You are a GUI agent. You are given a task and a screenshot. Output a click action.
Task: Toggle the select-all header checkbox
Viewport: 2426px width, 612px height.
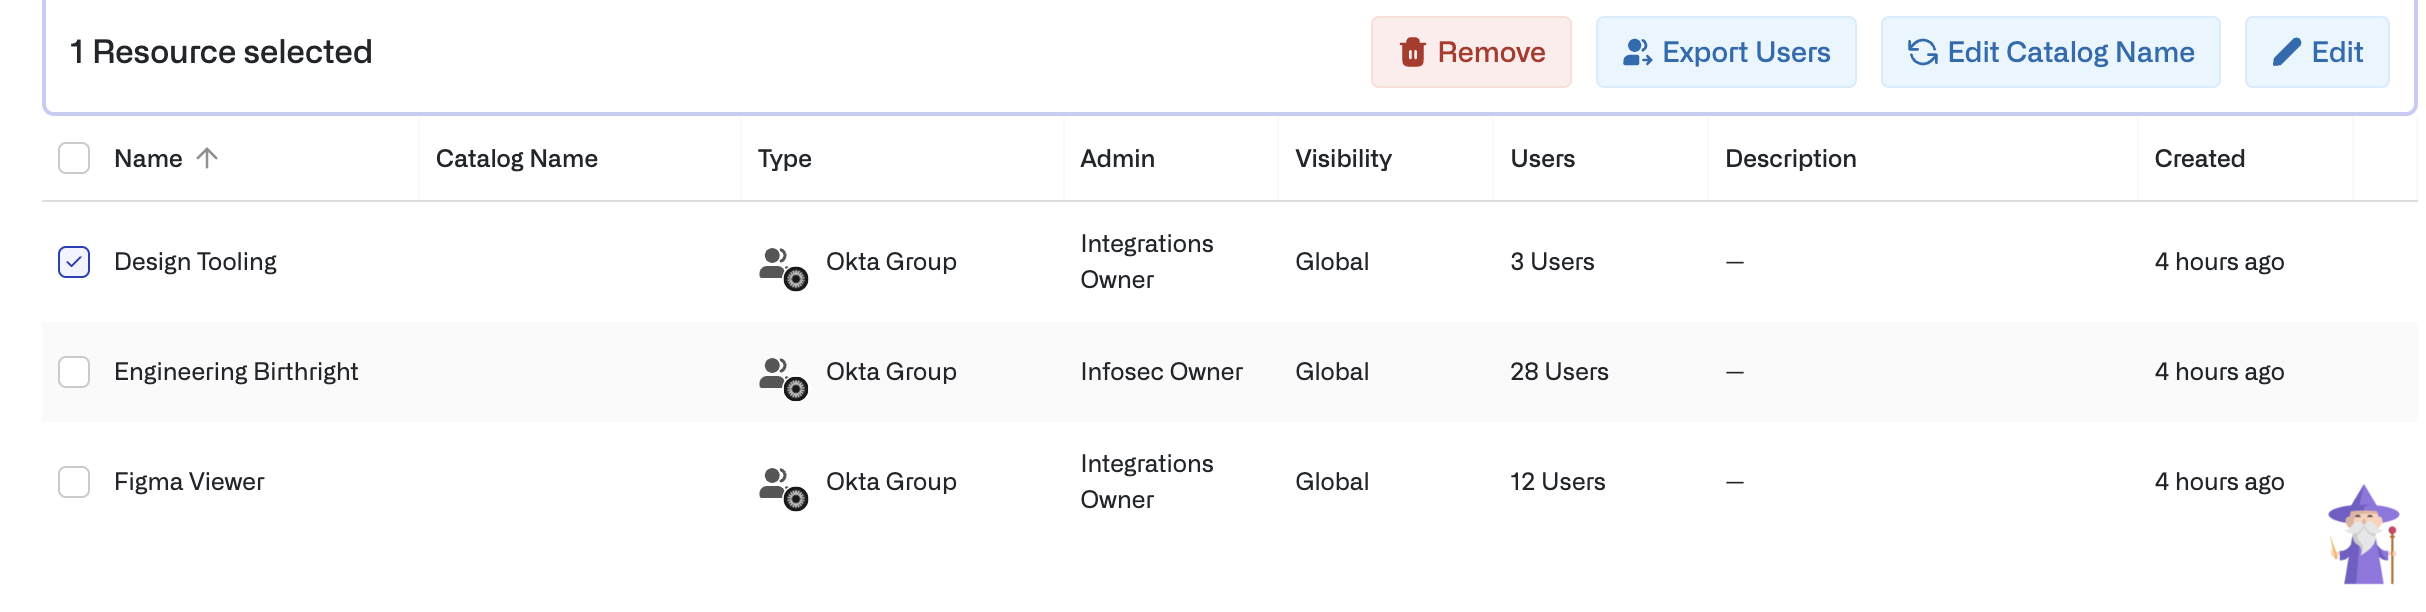click(74, 158)
